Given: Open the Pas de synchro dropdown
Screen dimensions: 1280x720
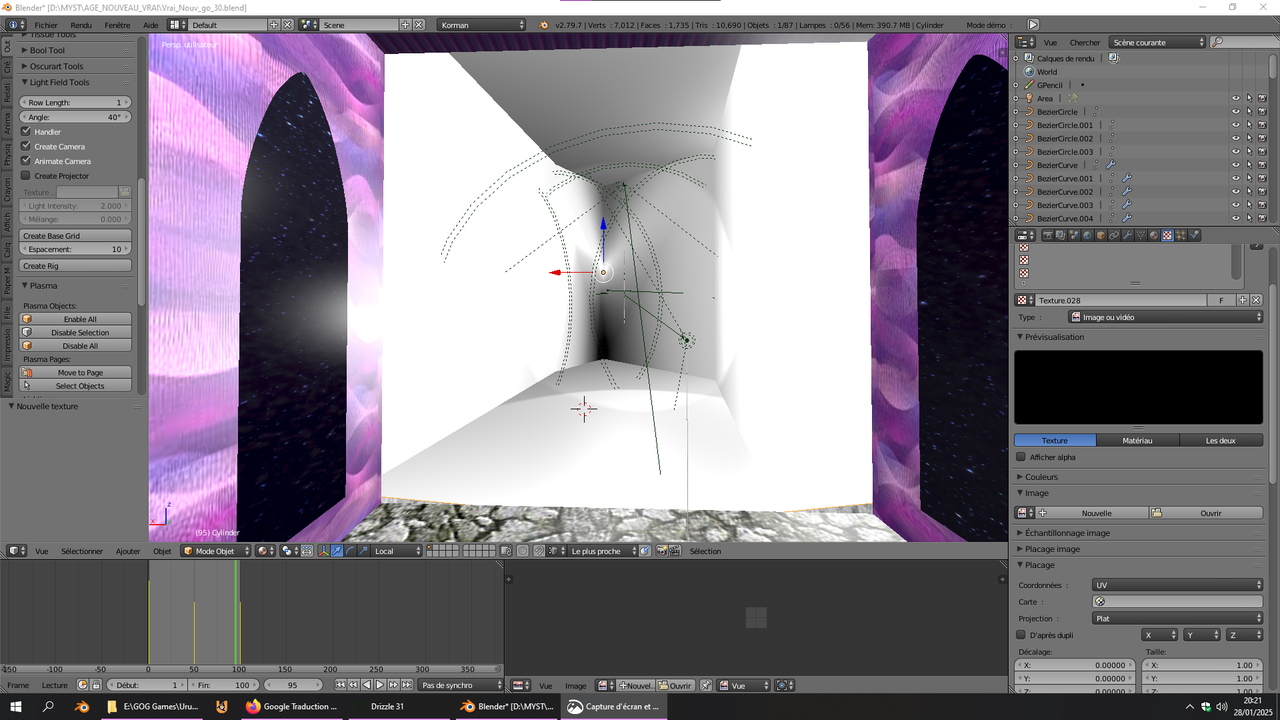Looking at the screenshot, I should pos(461,685).
